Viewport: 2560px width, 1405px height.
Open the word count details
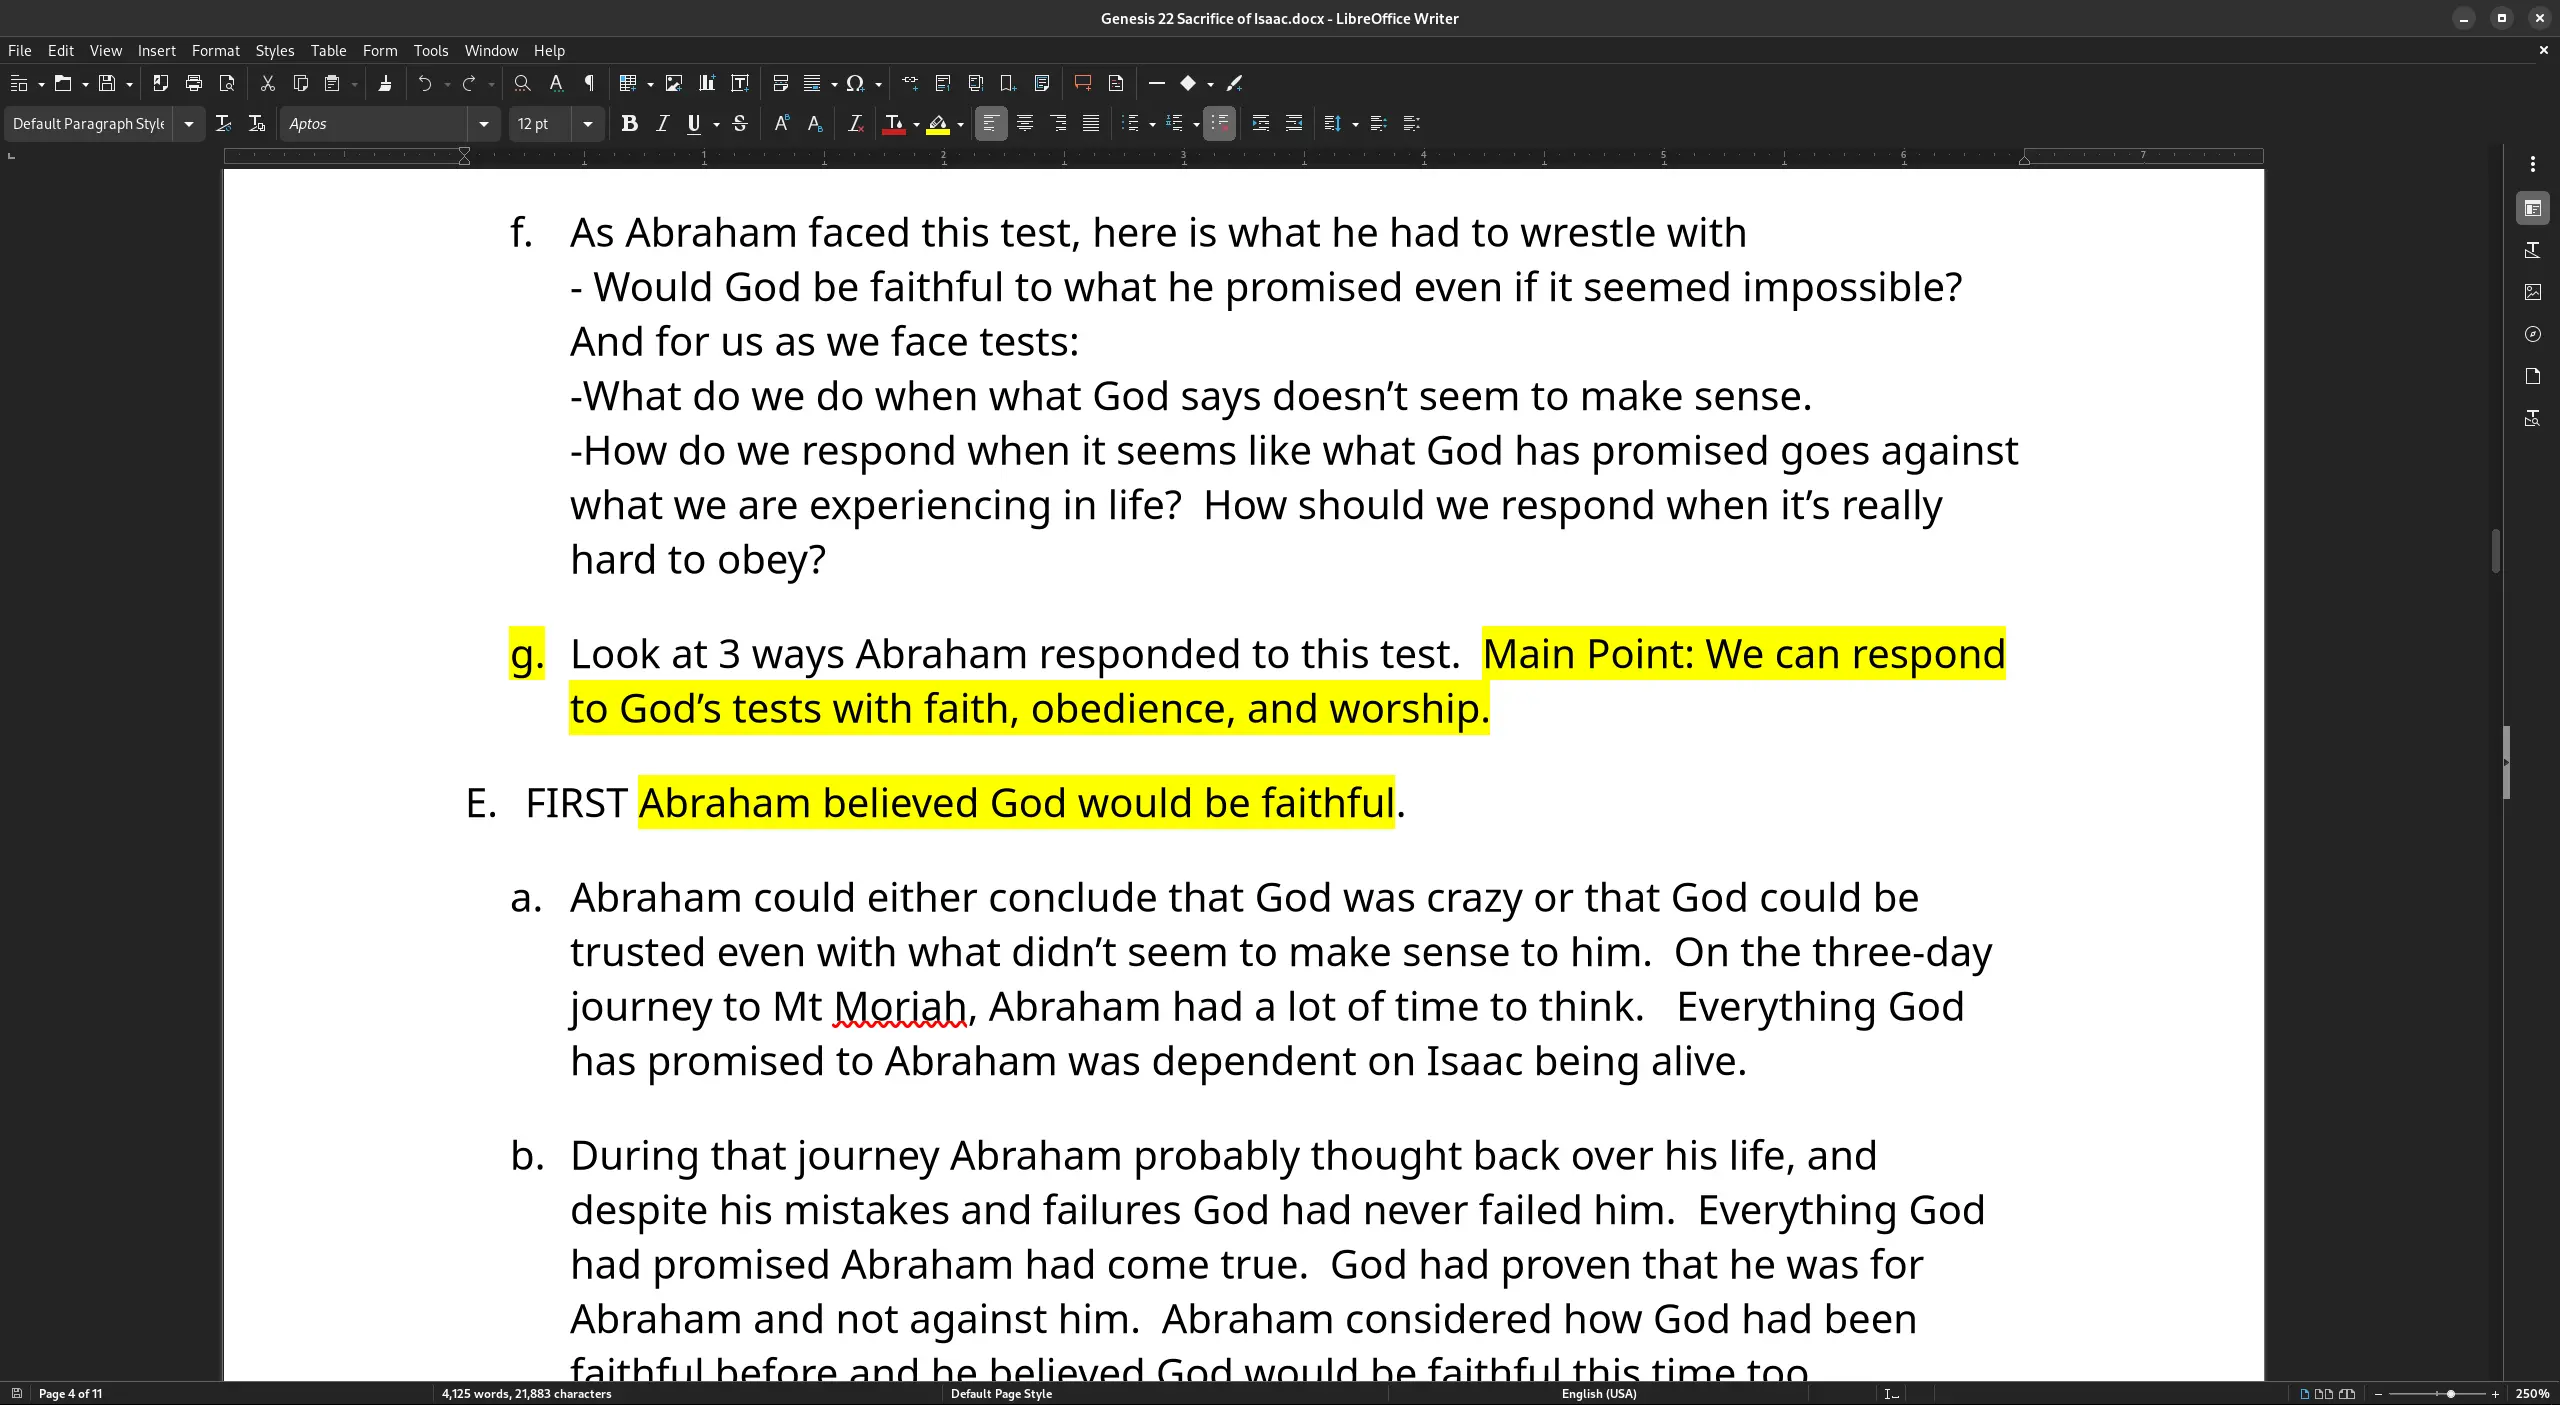[527, 1393]
